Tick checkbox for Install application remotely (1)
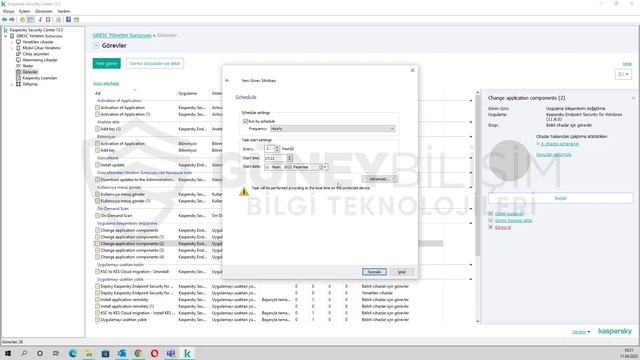The image size is (640, 360). coord(97,306)
